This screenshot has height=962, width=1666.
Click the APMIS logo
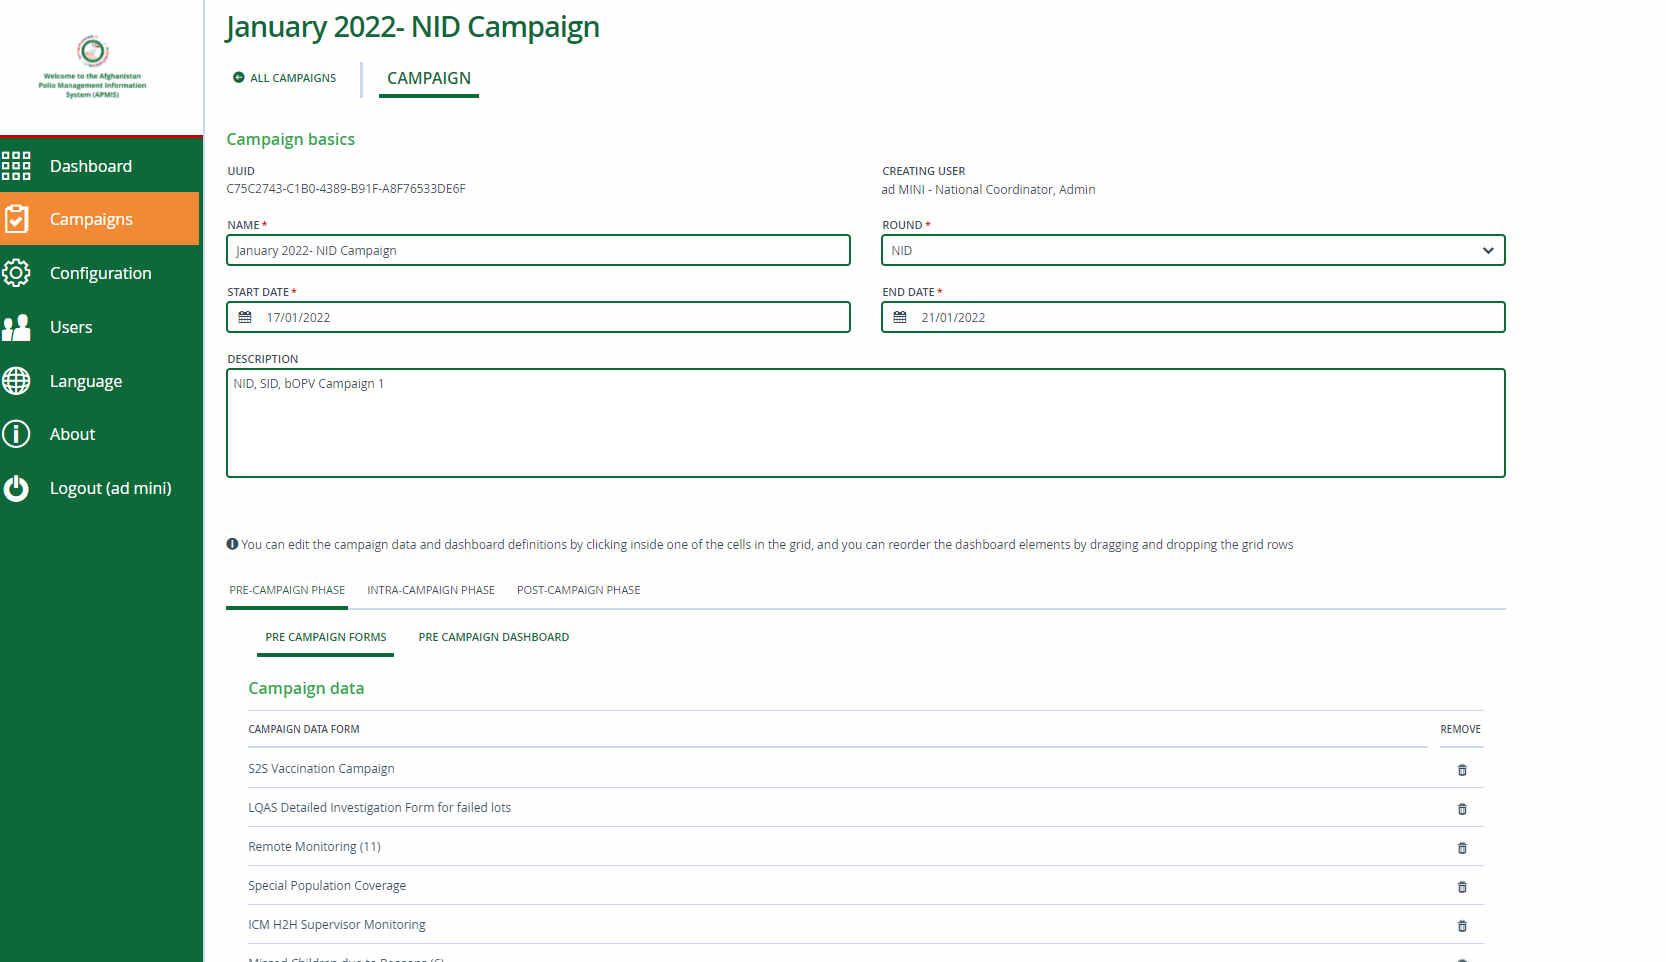93,53
